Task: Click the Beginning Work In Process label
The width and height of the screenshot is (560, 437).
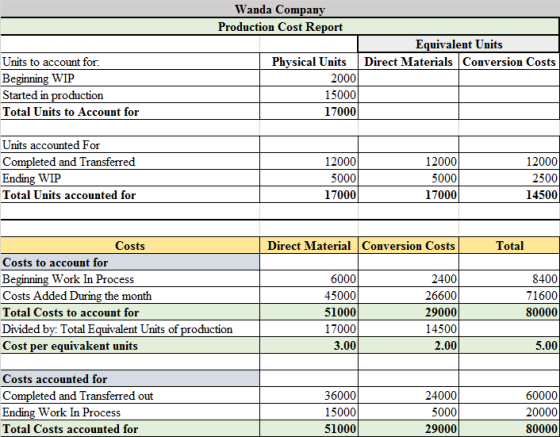Action: [x=68, y=279]
